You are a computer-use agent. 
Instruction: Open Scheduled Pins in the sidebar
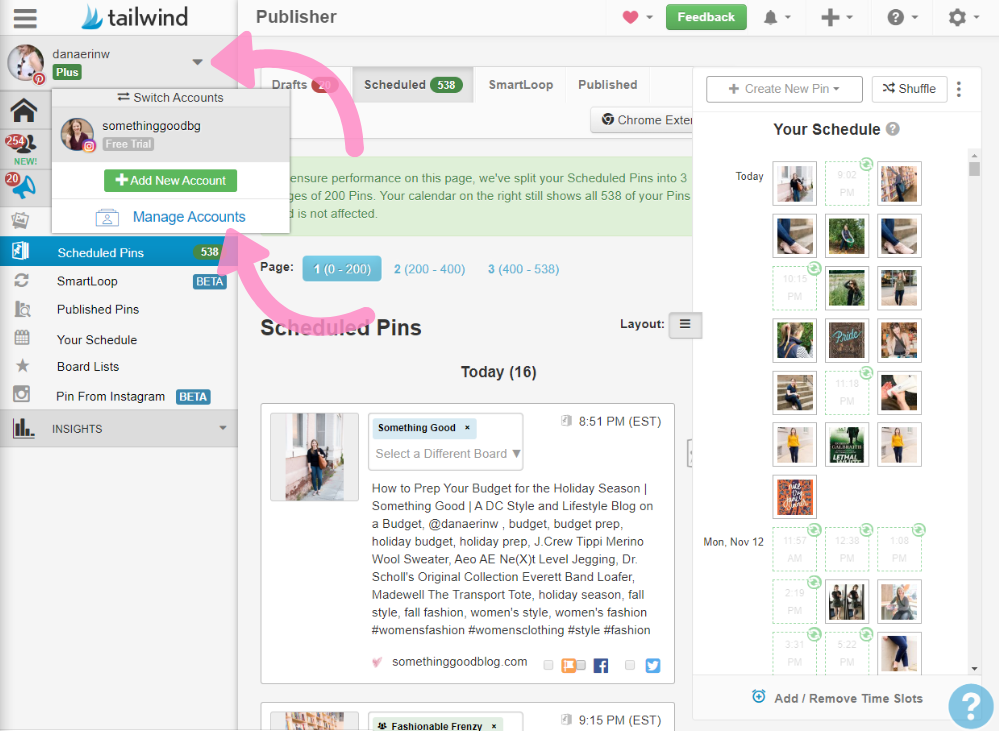pyautogui.click(x=119, y=252)
